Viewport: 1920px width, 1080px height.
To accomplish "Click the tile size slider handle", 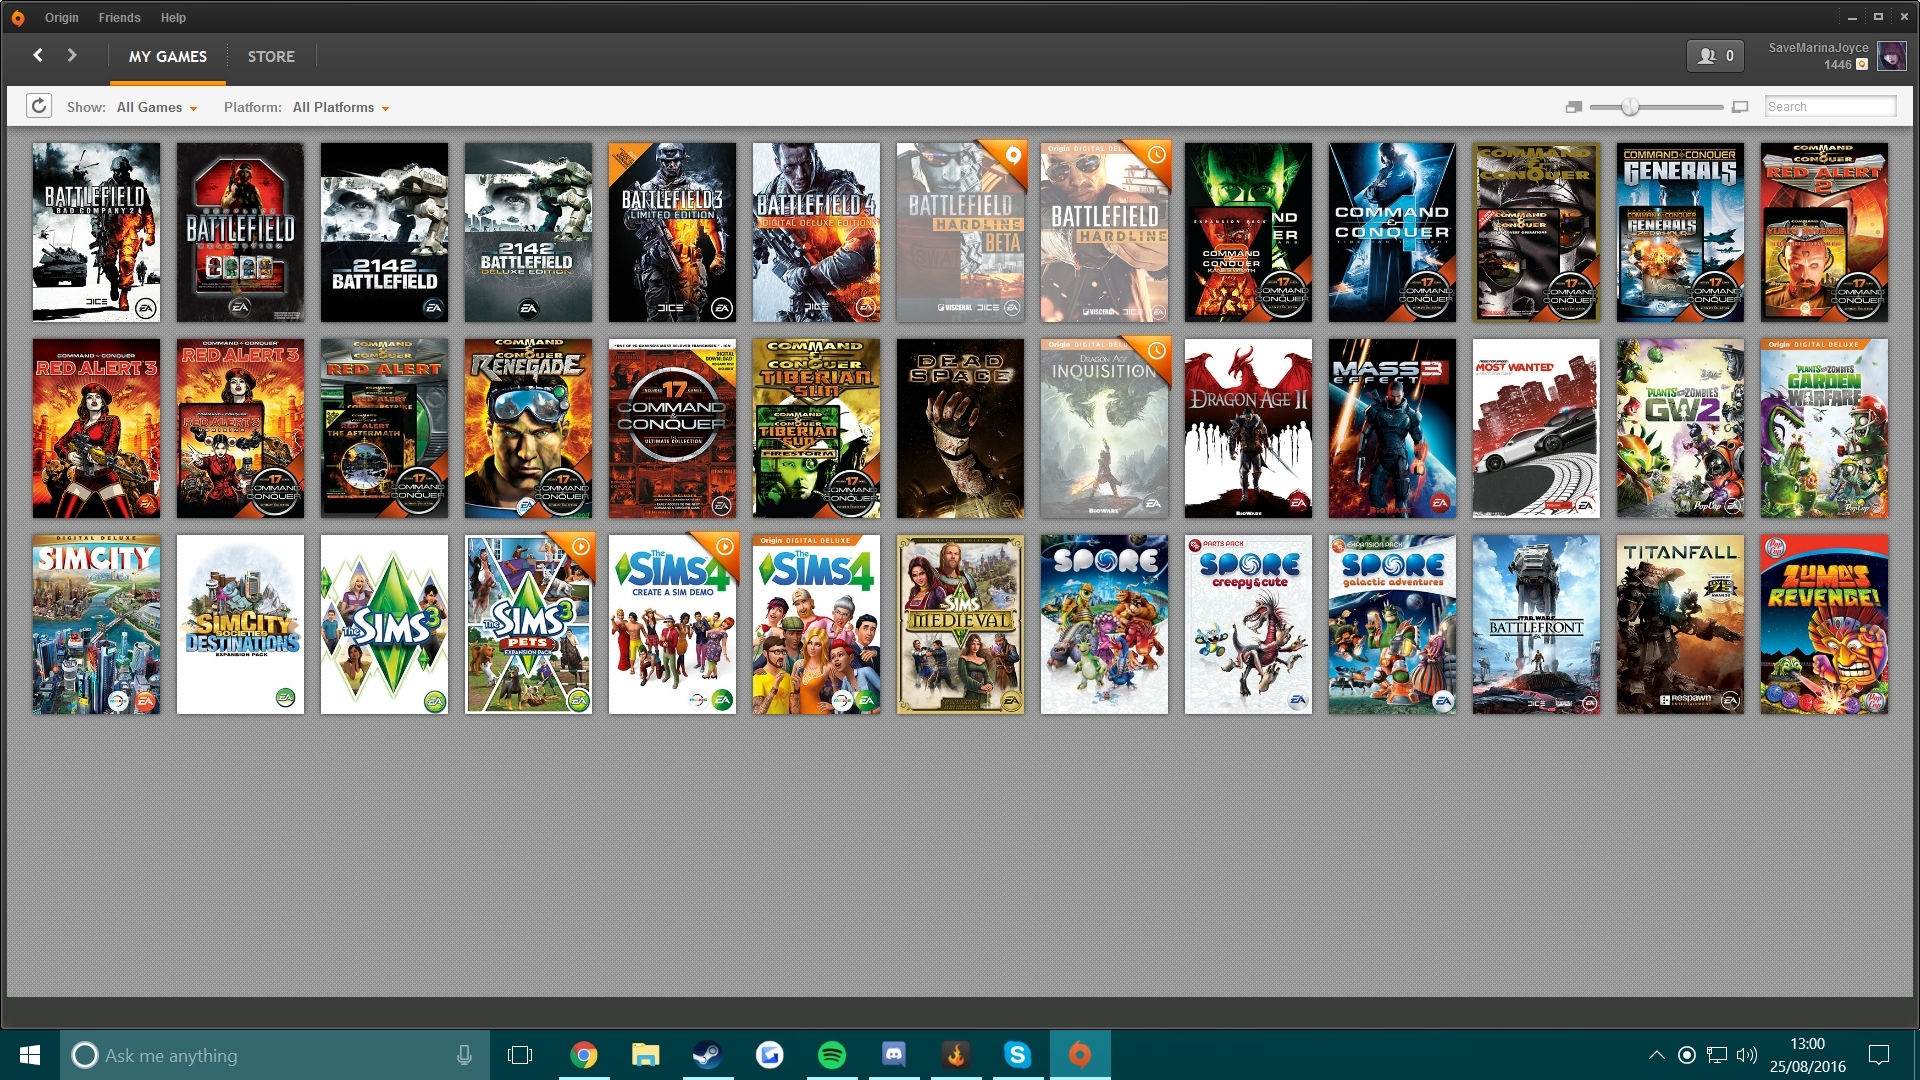I will [x=1630, y=107].
